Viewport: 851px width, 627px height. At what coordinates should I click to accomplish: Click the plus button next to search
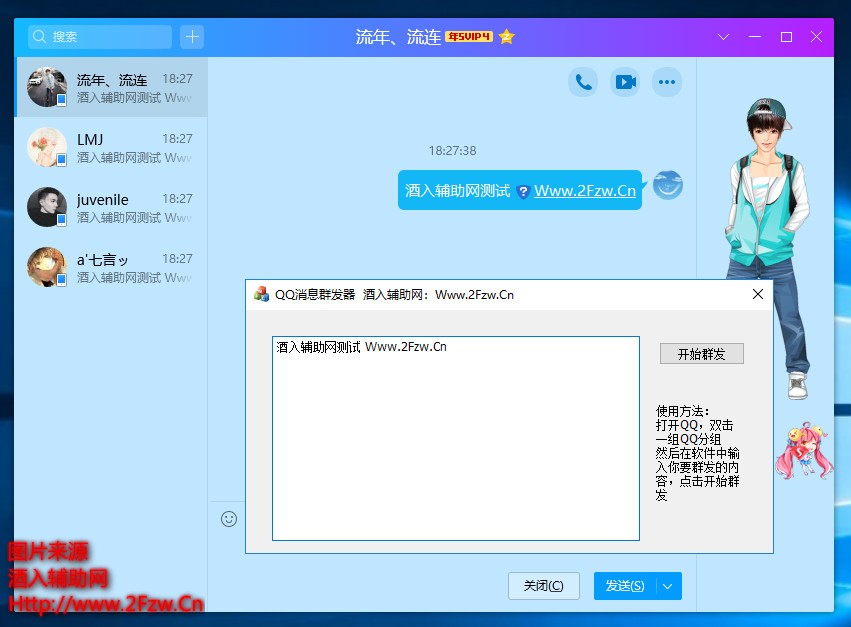(x=192, y=37)
